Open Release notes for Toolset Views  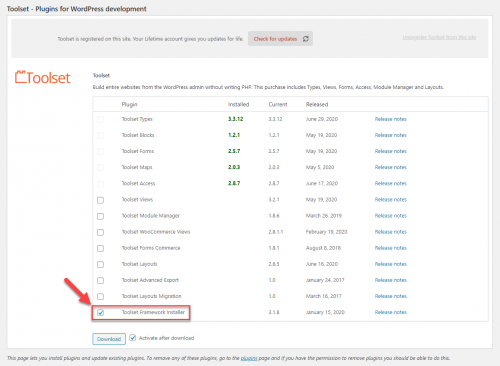click(x=391, y=199)
